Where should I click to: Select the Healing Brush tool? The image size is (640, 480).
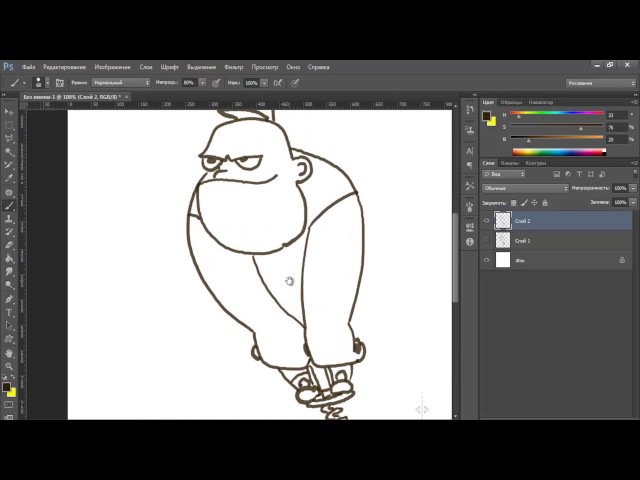9,192
